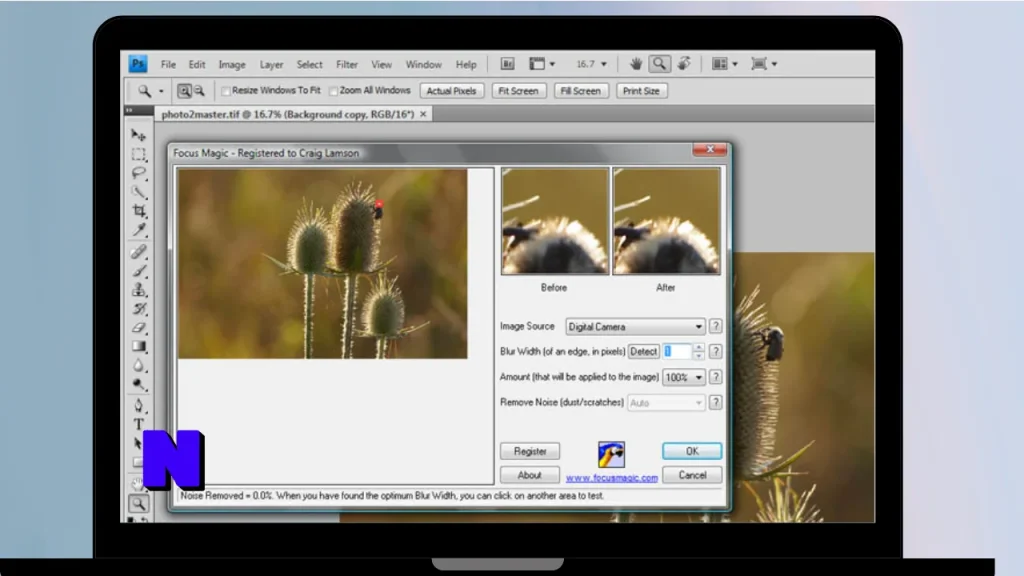Click the Focus Magic parrot logo
Viewport: 1024px width, 576px height.
611,454
